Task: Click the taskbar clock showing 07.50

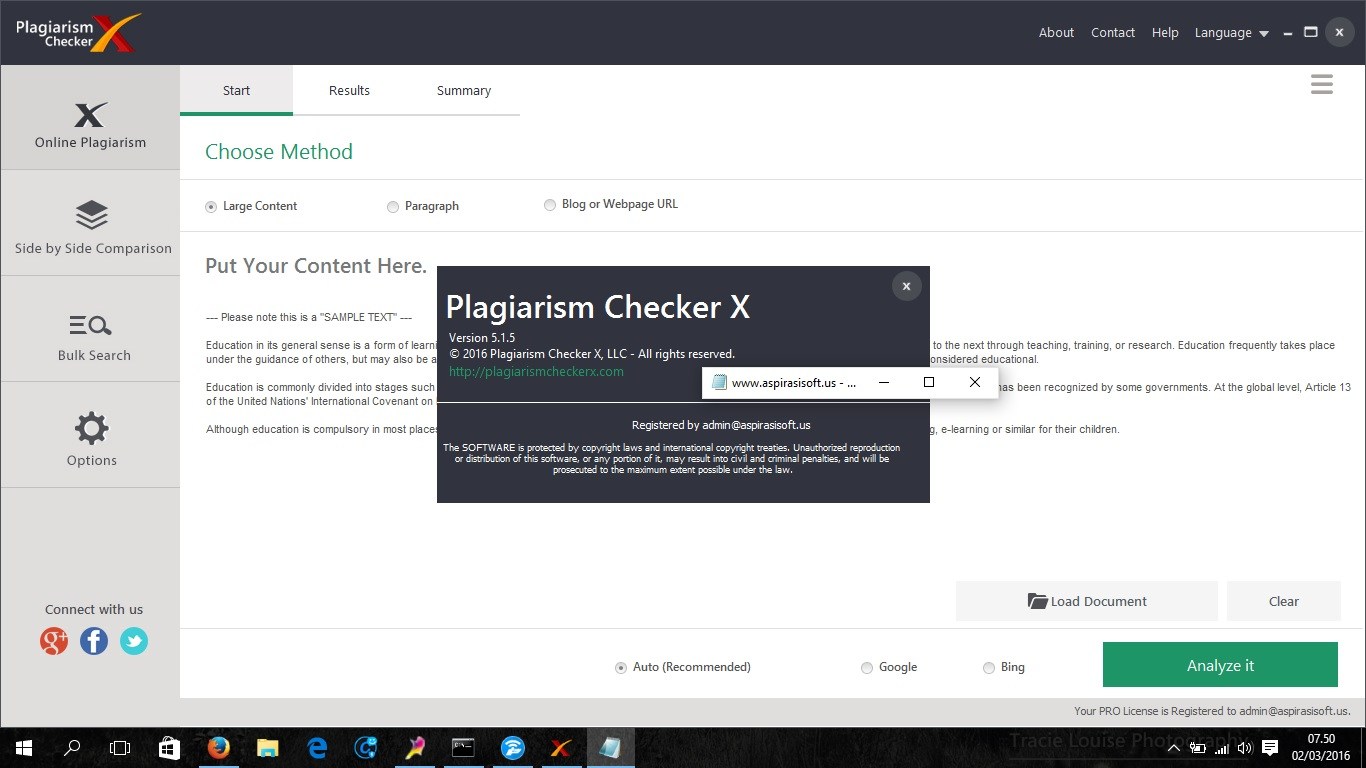Action: tap(1322, 748)
